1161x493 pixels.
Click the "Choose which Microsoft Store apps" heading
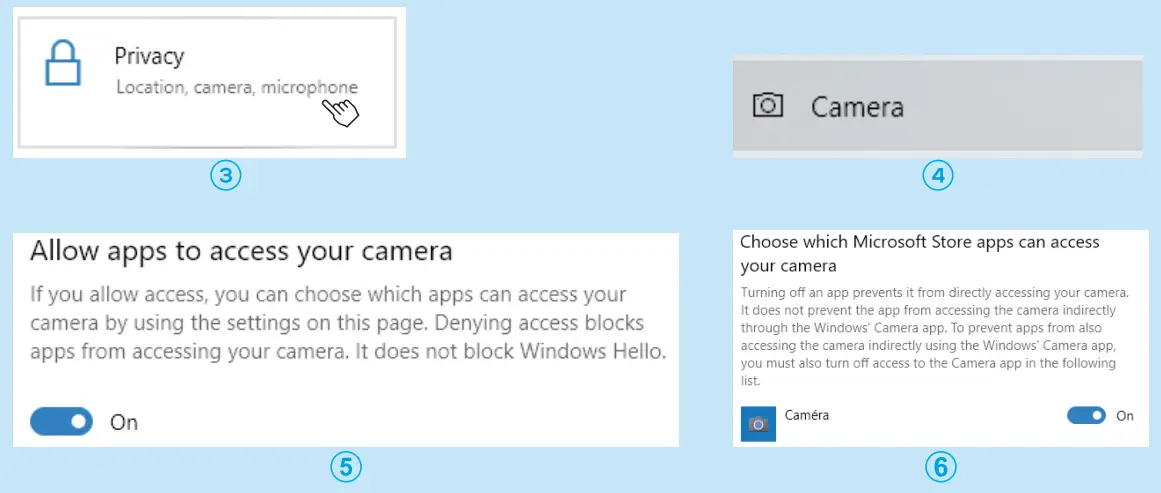click(x=919, y=254)
